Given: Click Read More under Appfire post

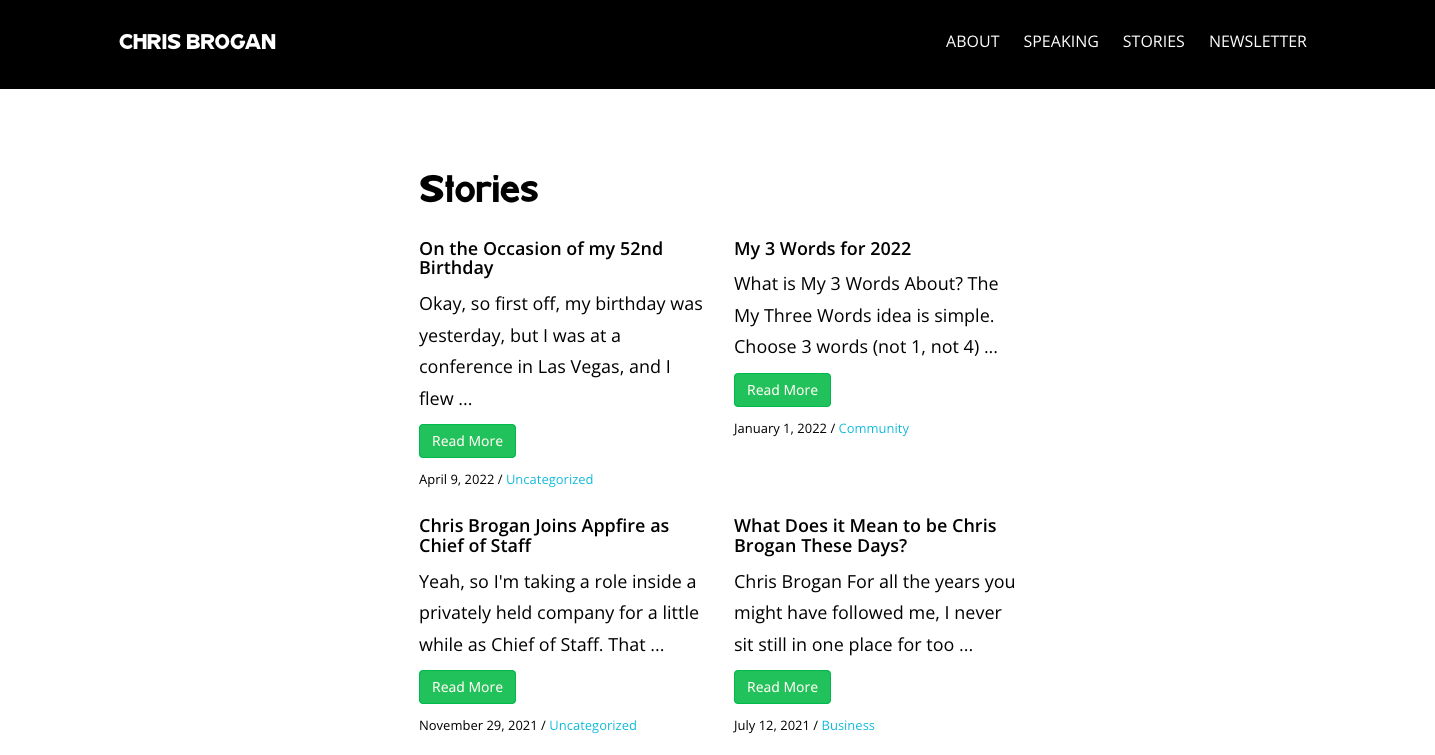Looking at the screenshot, I should click(467, 687).
